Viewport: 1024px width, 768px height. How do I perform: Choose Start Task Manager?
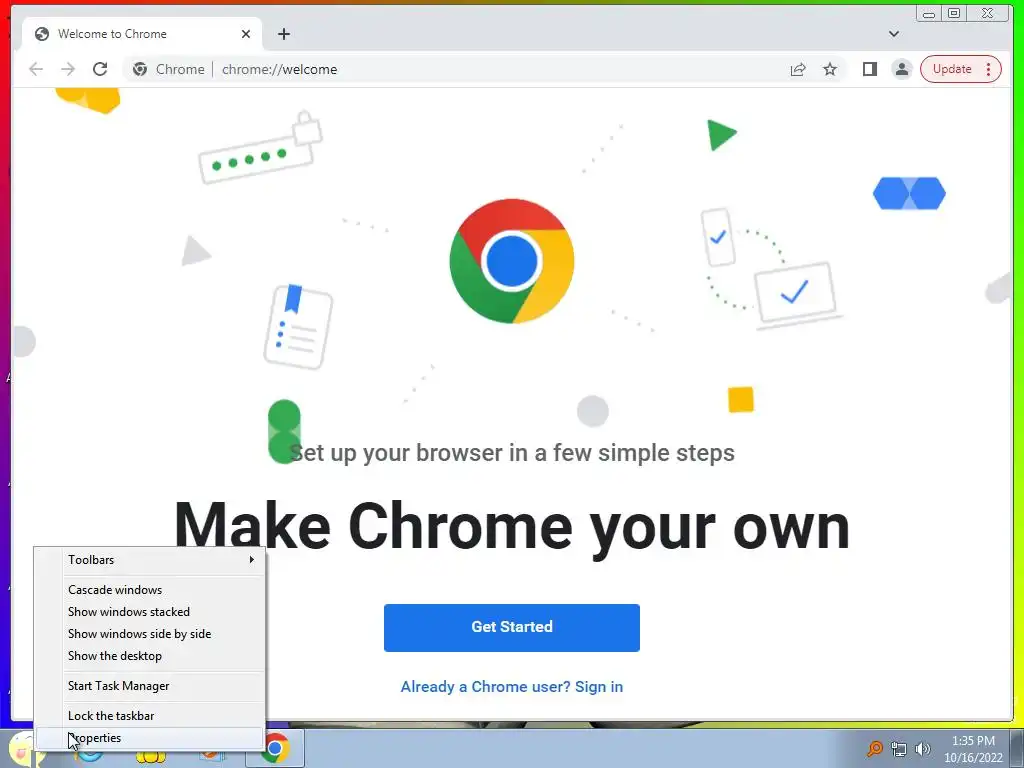pos(150,686)
